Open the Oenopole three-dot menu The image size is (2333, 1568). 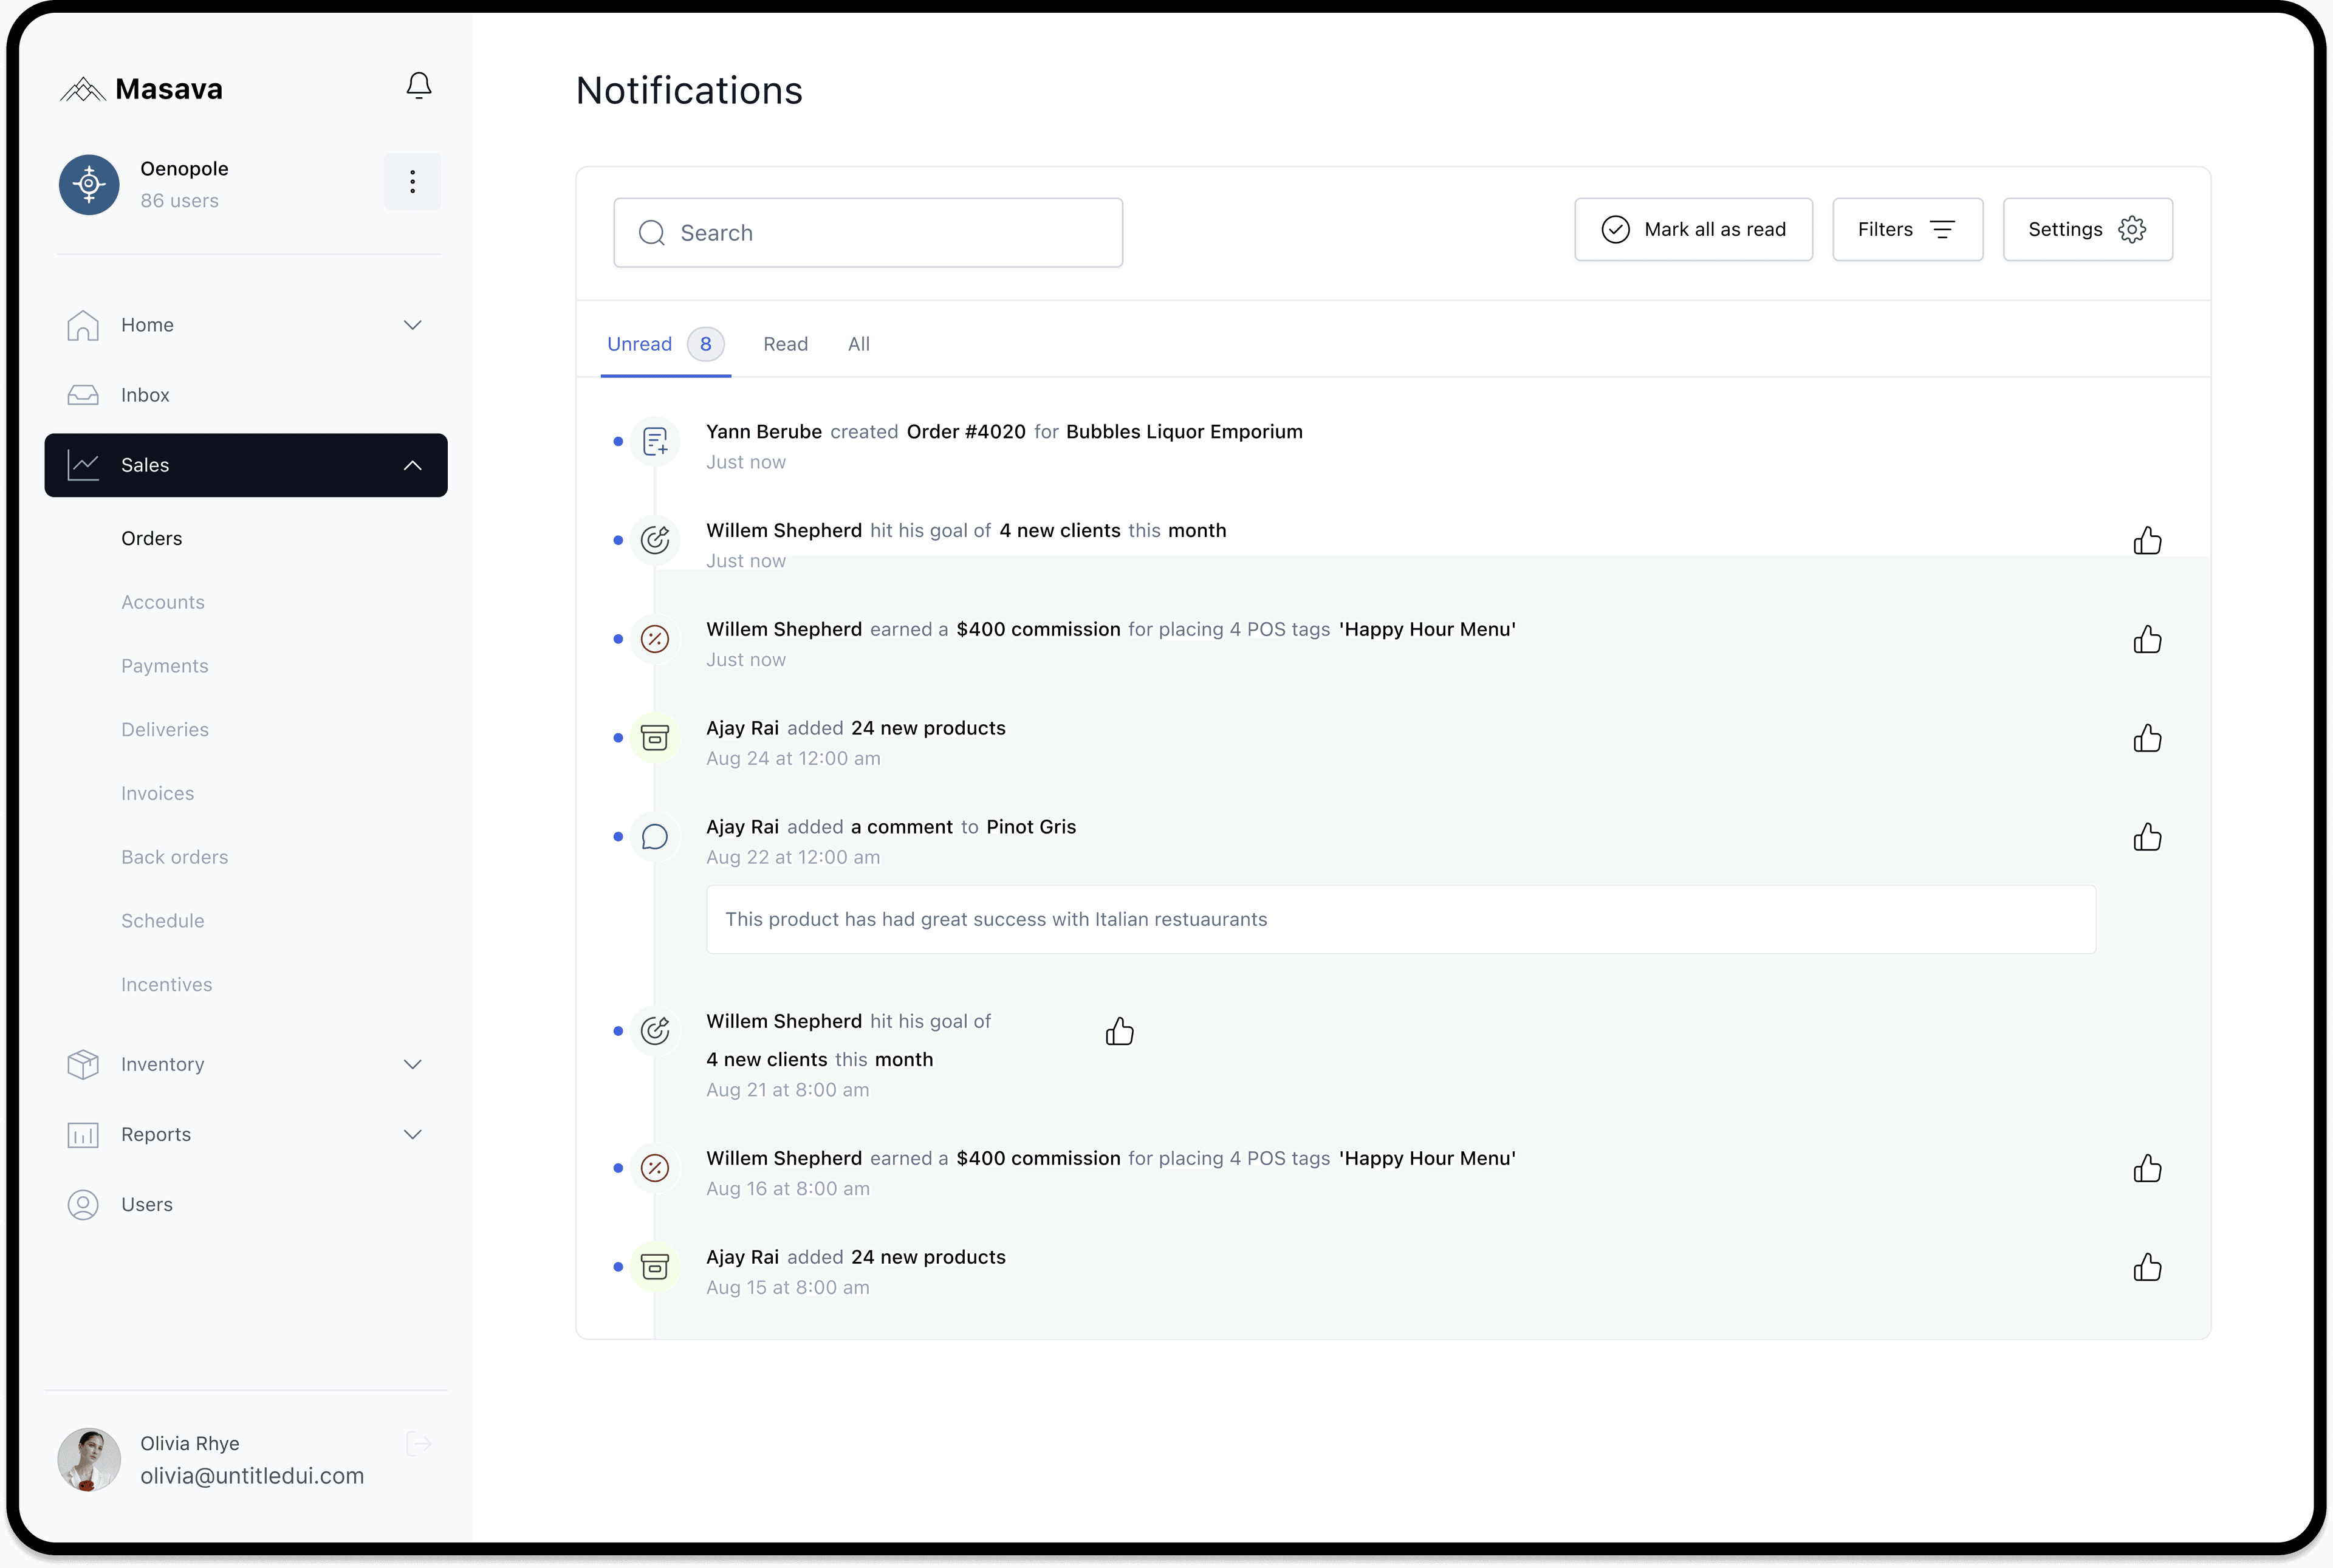pos(412,182)
